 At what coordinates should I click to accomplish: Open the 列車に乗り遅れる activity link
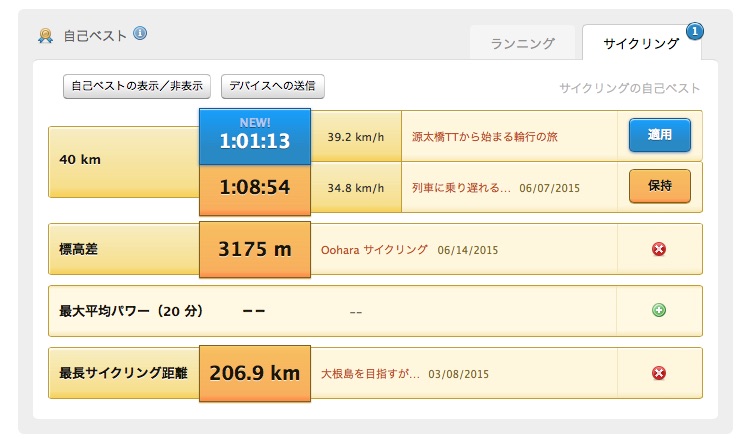tap(462, 187)
